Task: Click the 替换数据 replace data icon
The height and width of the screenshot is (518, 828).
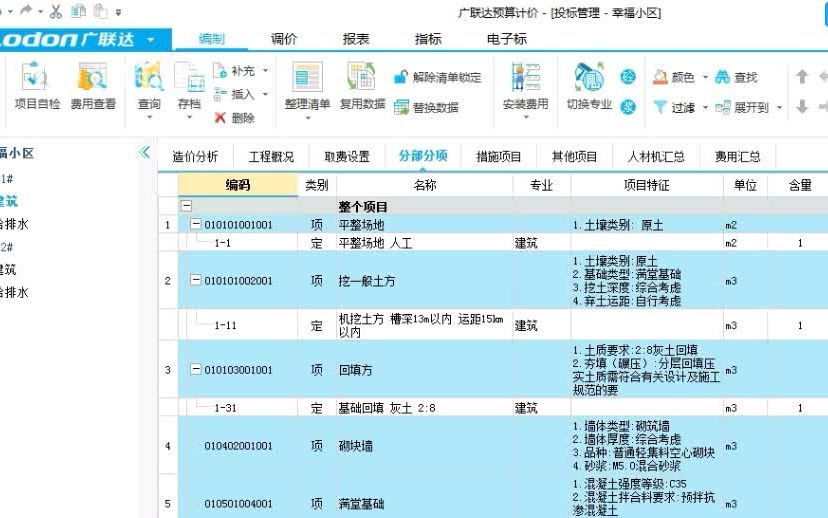Action: point(401,107)
